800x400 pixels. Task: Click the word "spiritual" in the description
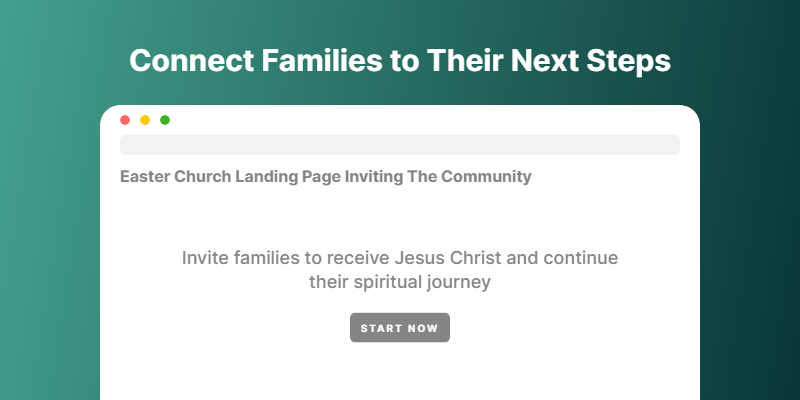point(386,282)
